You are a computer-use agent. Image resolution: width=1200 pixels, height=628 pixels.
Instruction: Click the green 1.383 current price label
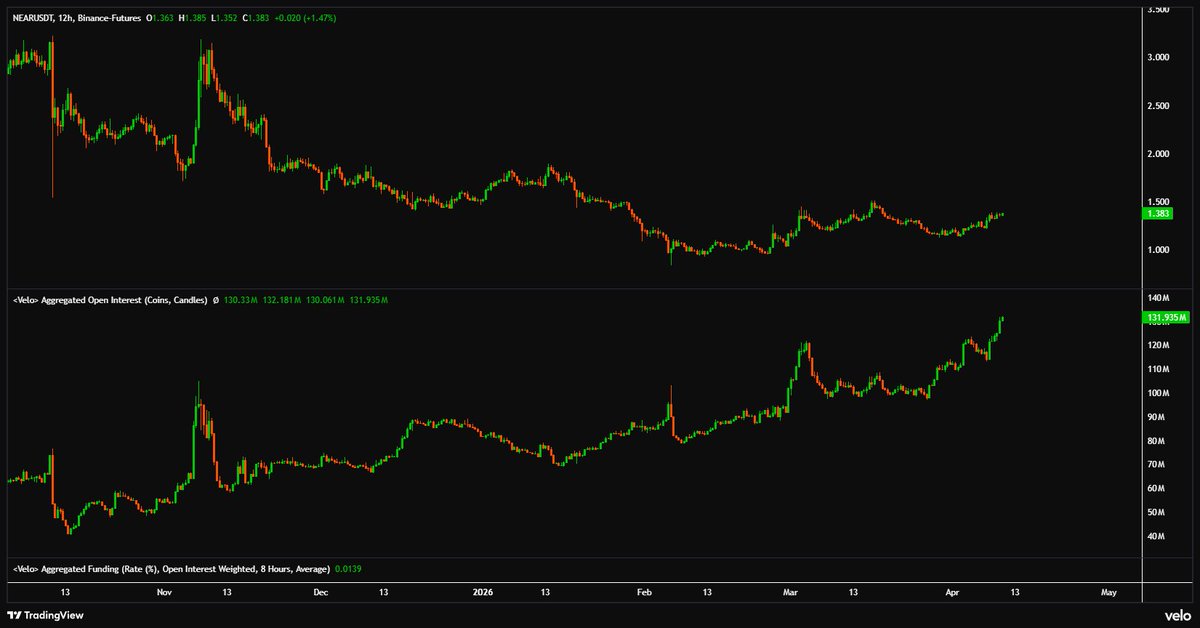(x=1160, y=213)
